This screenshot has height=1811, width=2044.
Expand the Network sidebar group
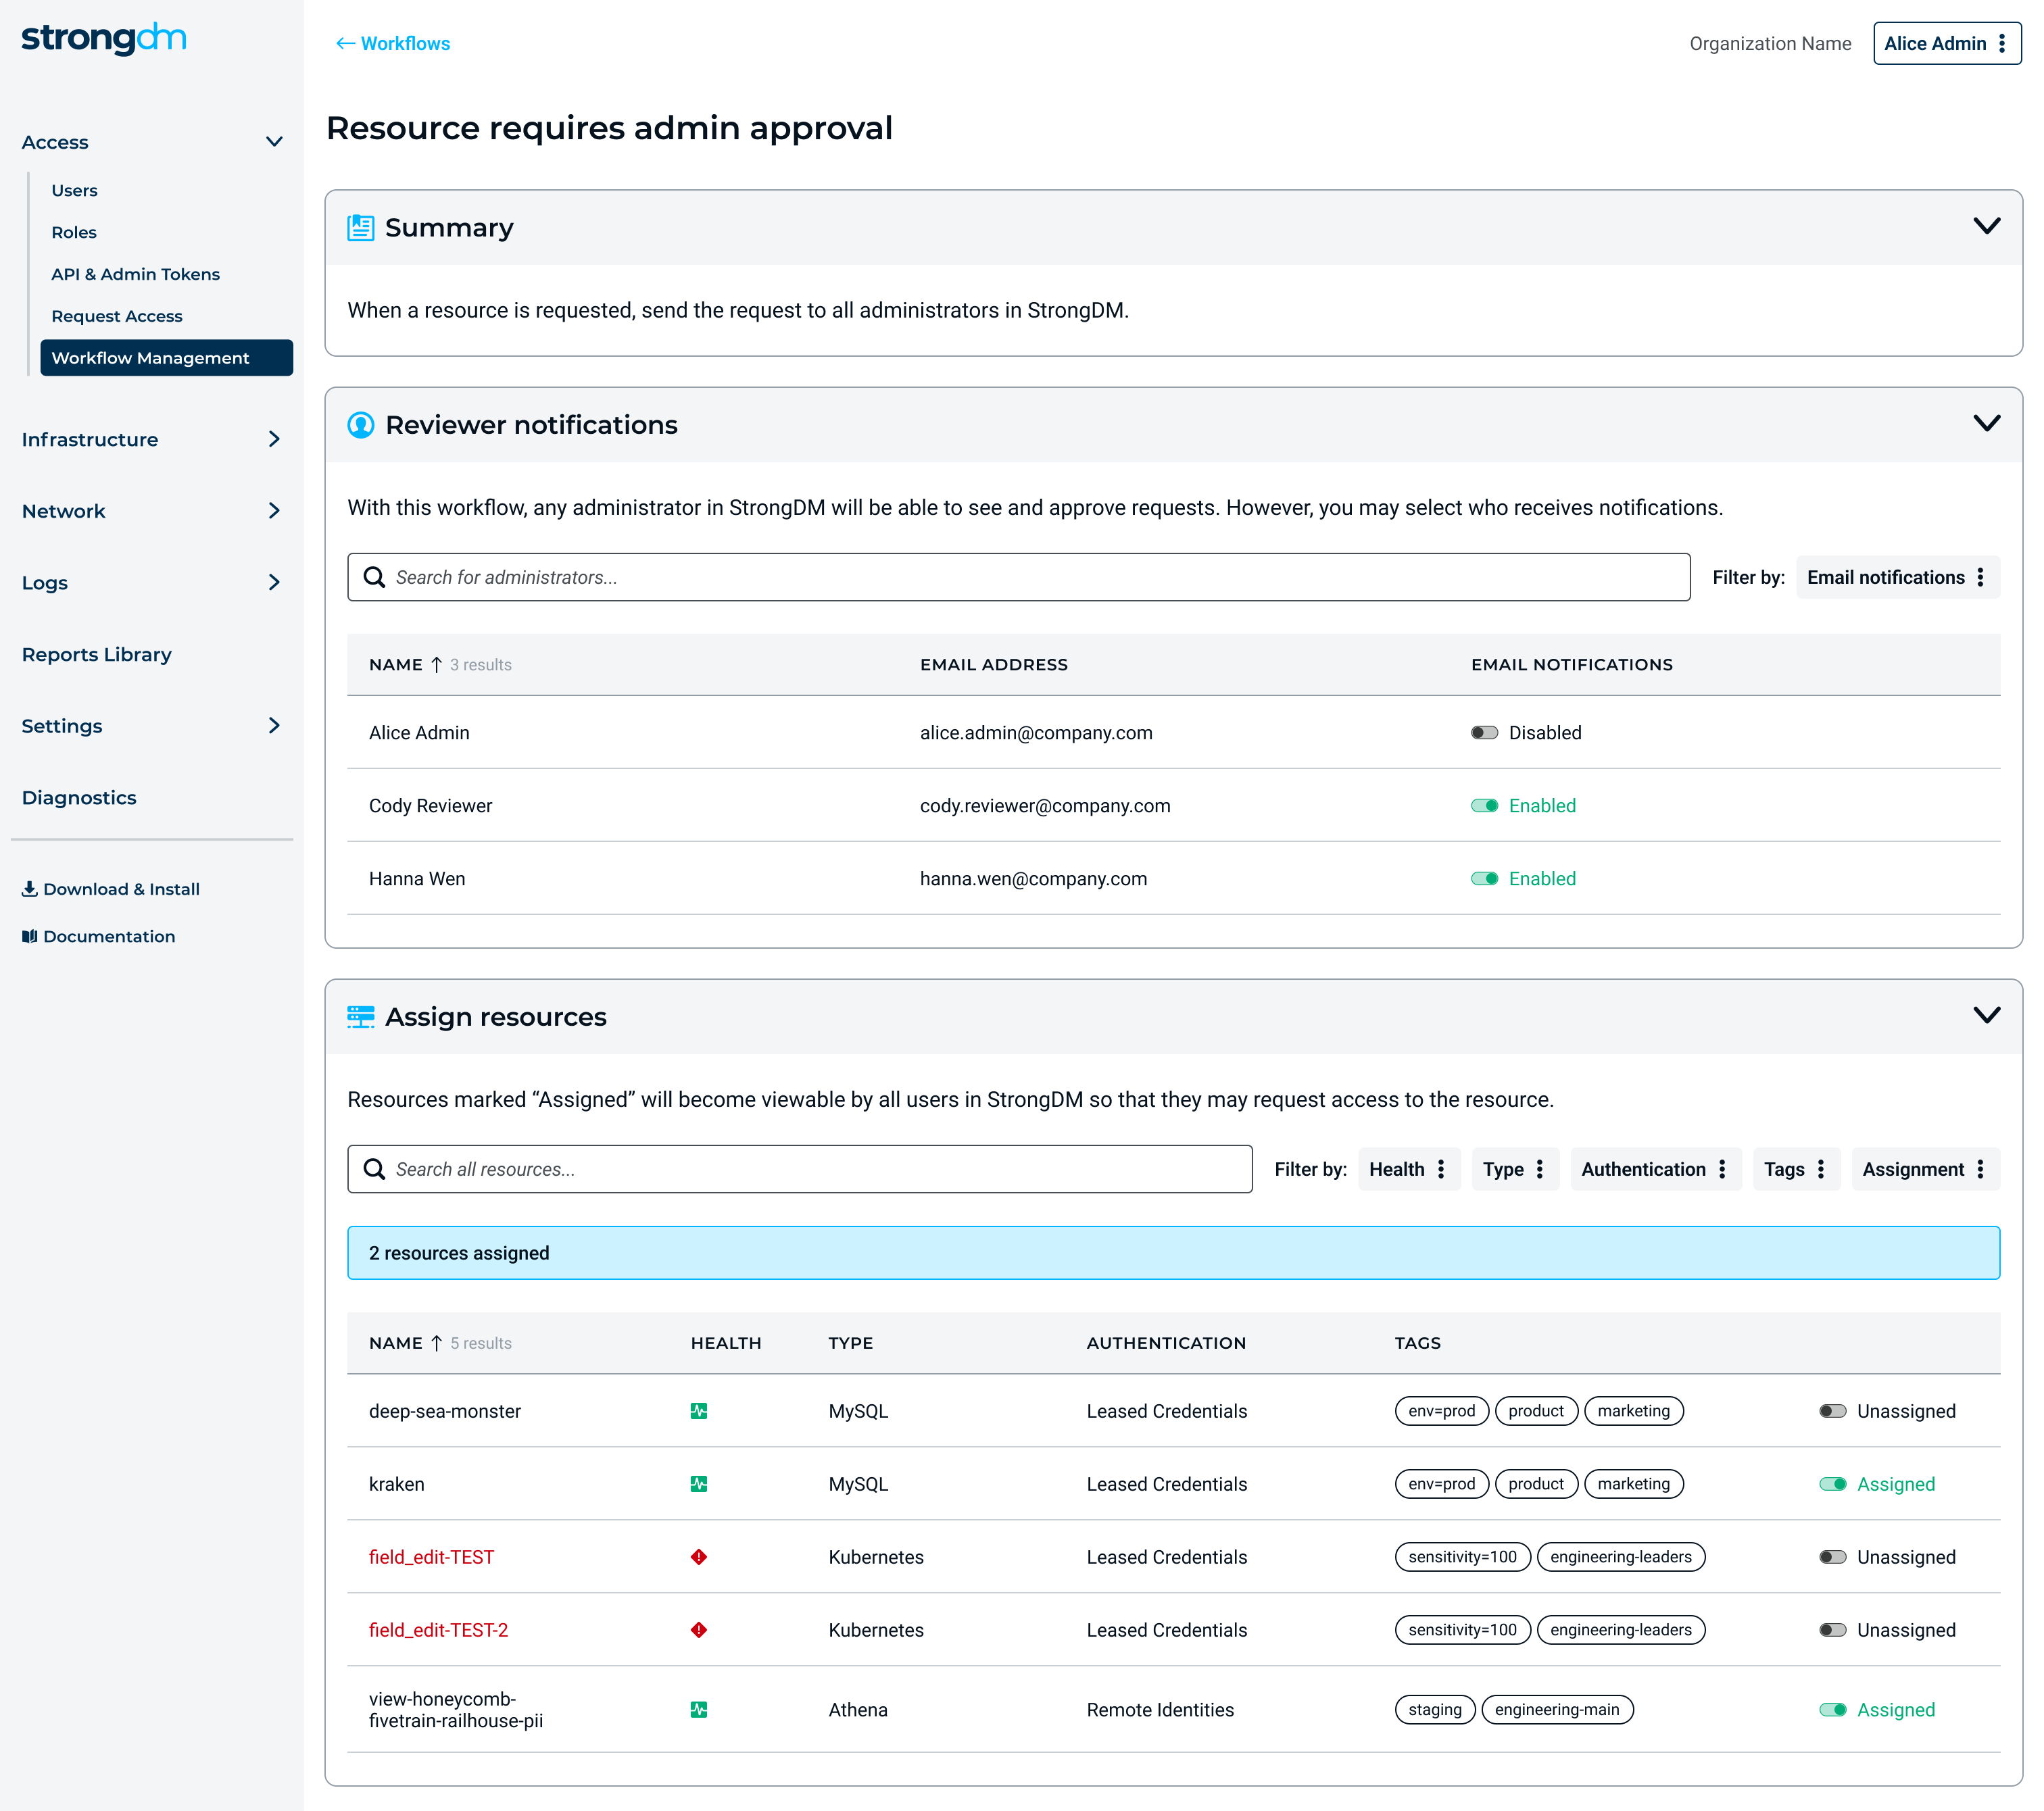click(274, 511)
